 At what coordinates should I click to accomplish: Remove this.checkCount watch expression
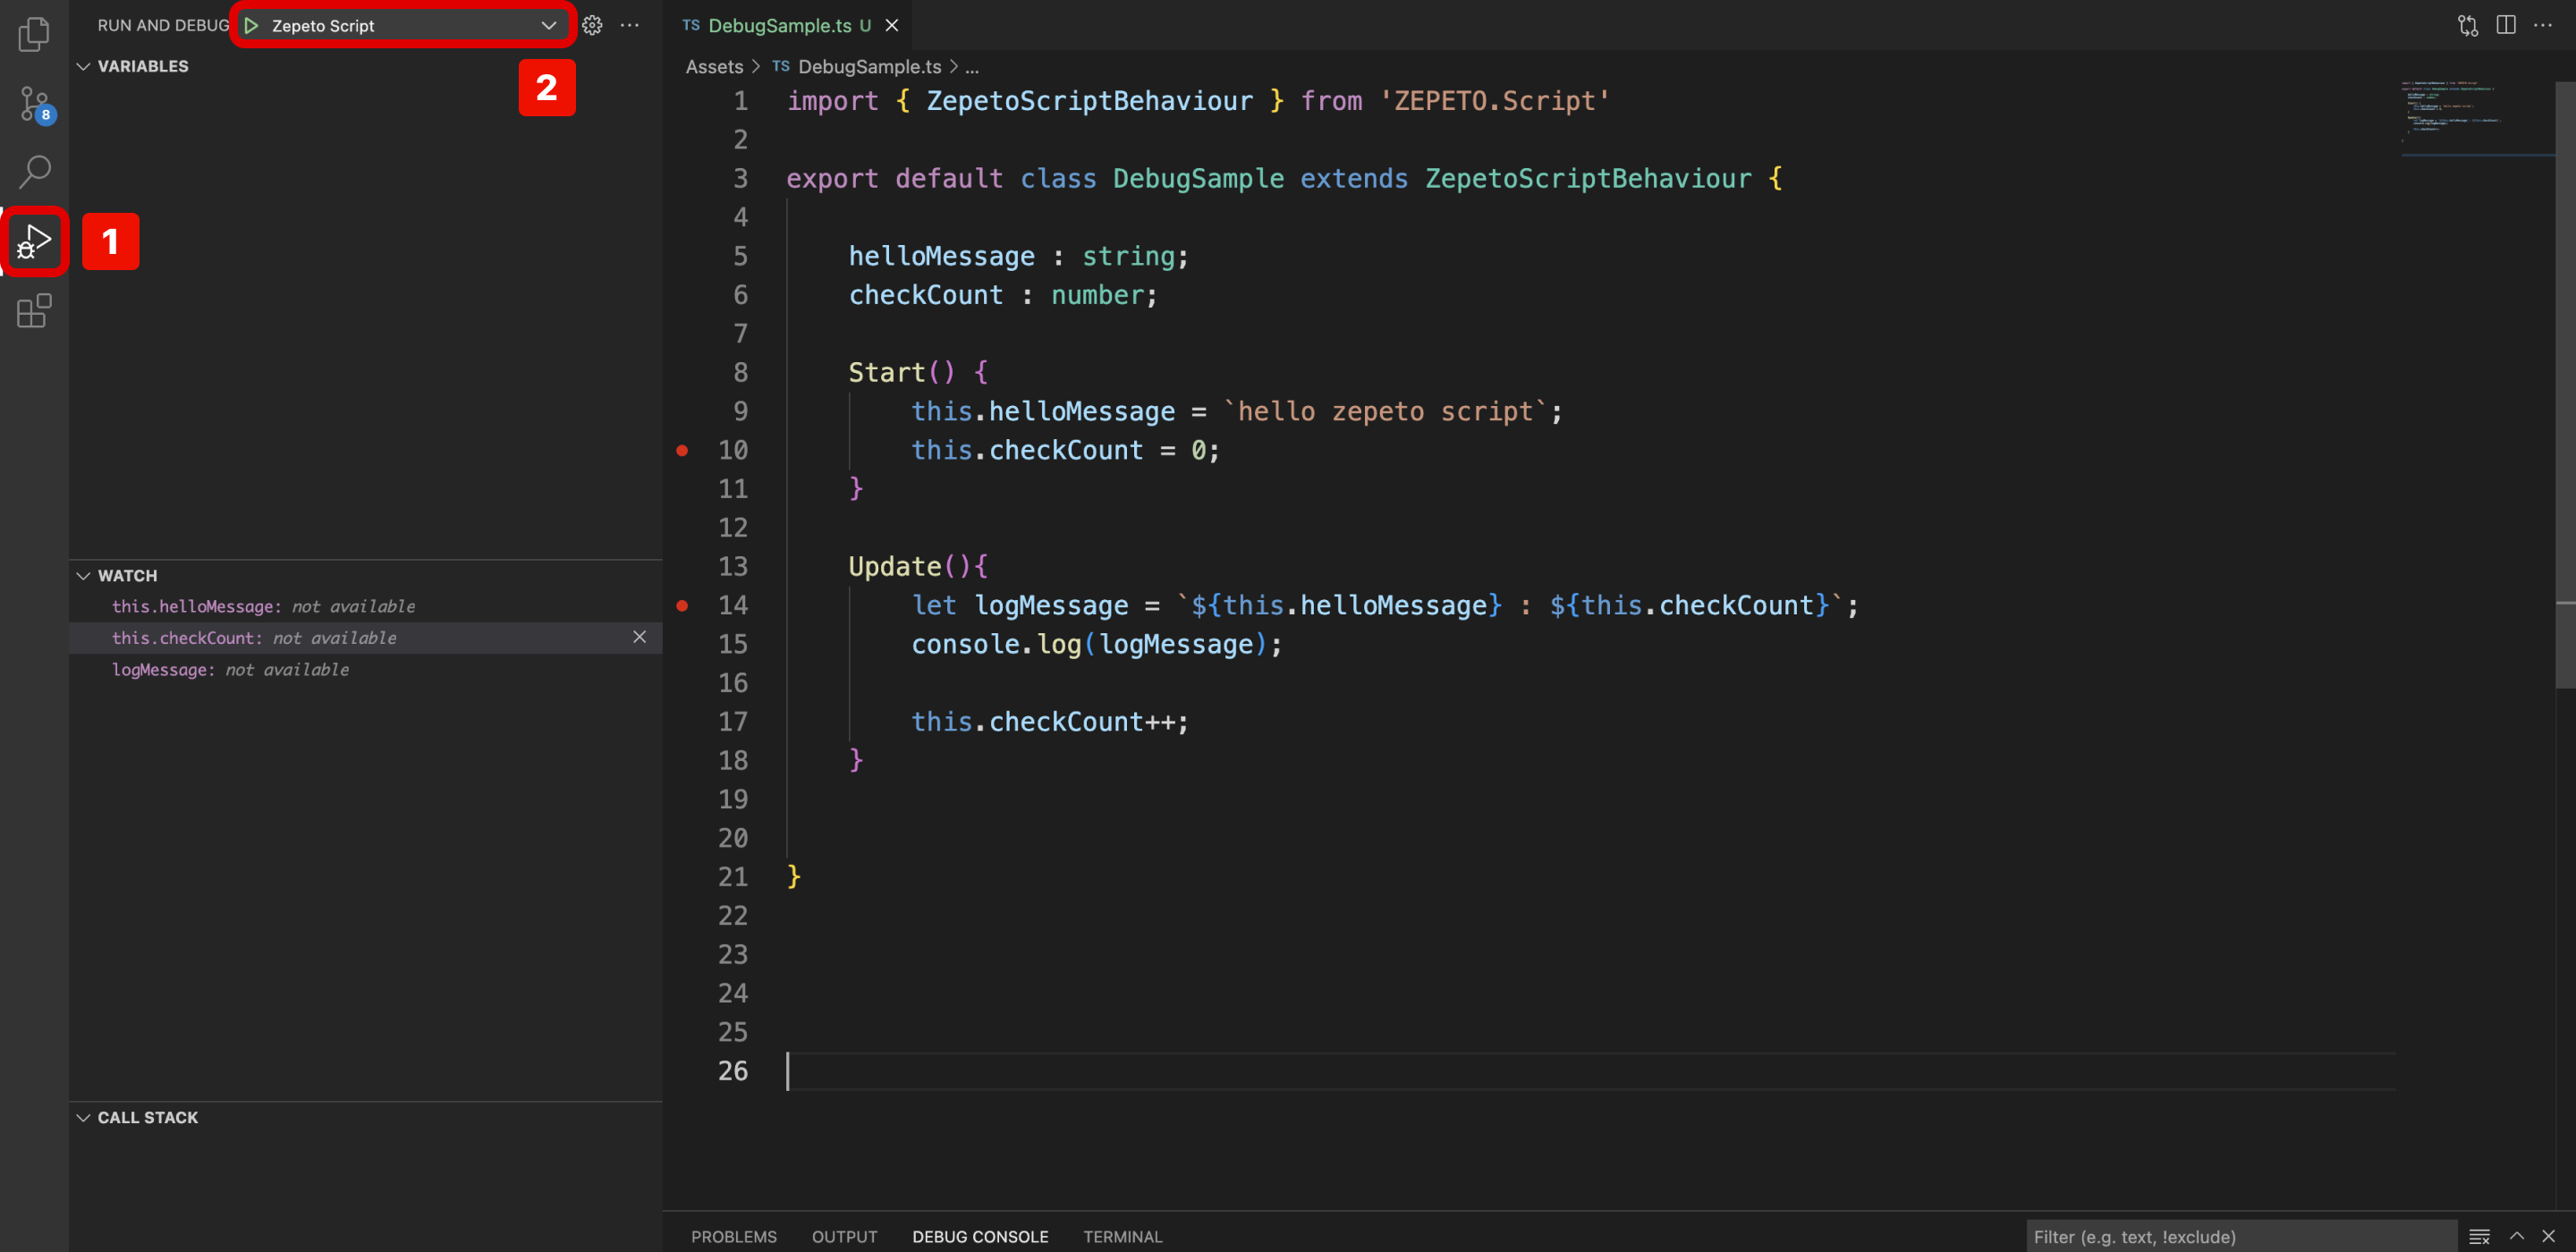coord(639,637)
